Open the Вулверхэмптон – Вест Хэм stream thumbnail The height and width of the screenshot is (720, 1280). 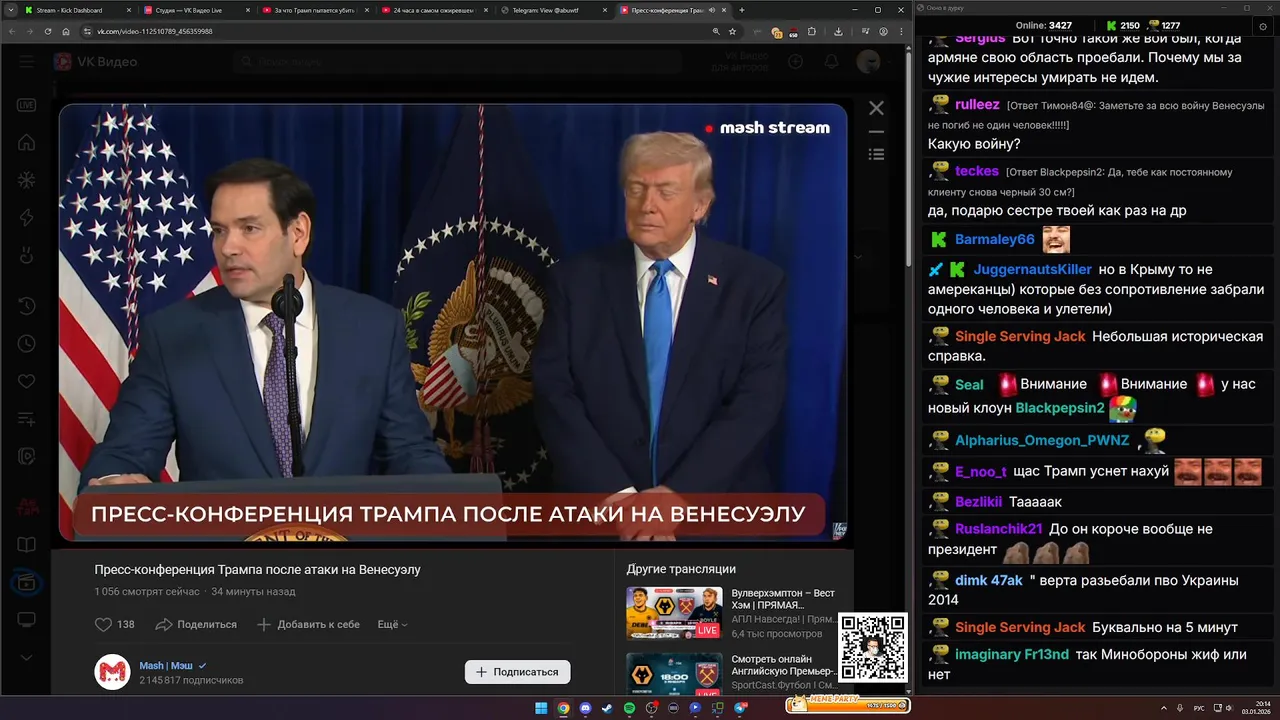674,612
